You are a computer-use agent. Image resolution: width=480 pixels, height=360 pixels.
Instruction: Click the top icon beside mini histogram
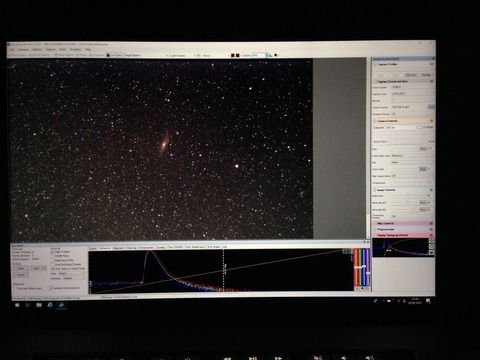point(431,241)
